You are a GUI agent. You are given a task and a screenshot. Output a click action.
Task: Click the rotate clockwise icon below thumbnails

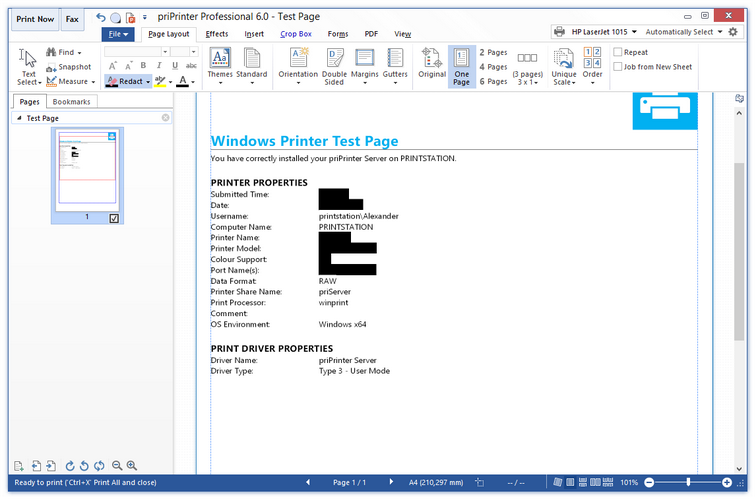pos(70,466)
